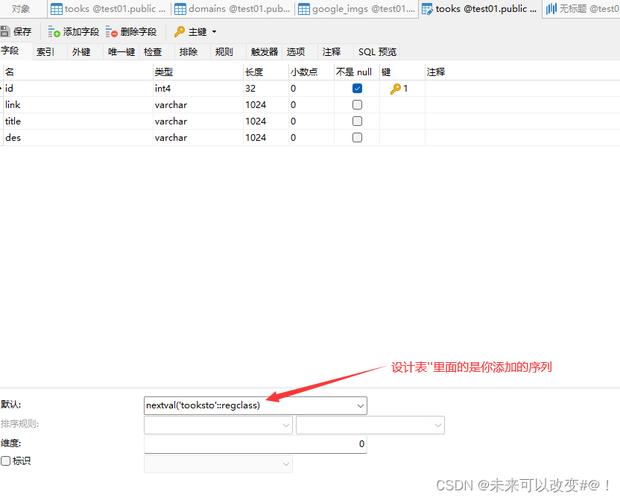Viewport: 620px width, 500px height.
Task: Click the Save (保存) toolbar button
Action: tap(16, 32)
